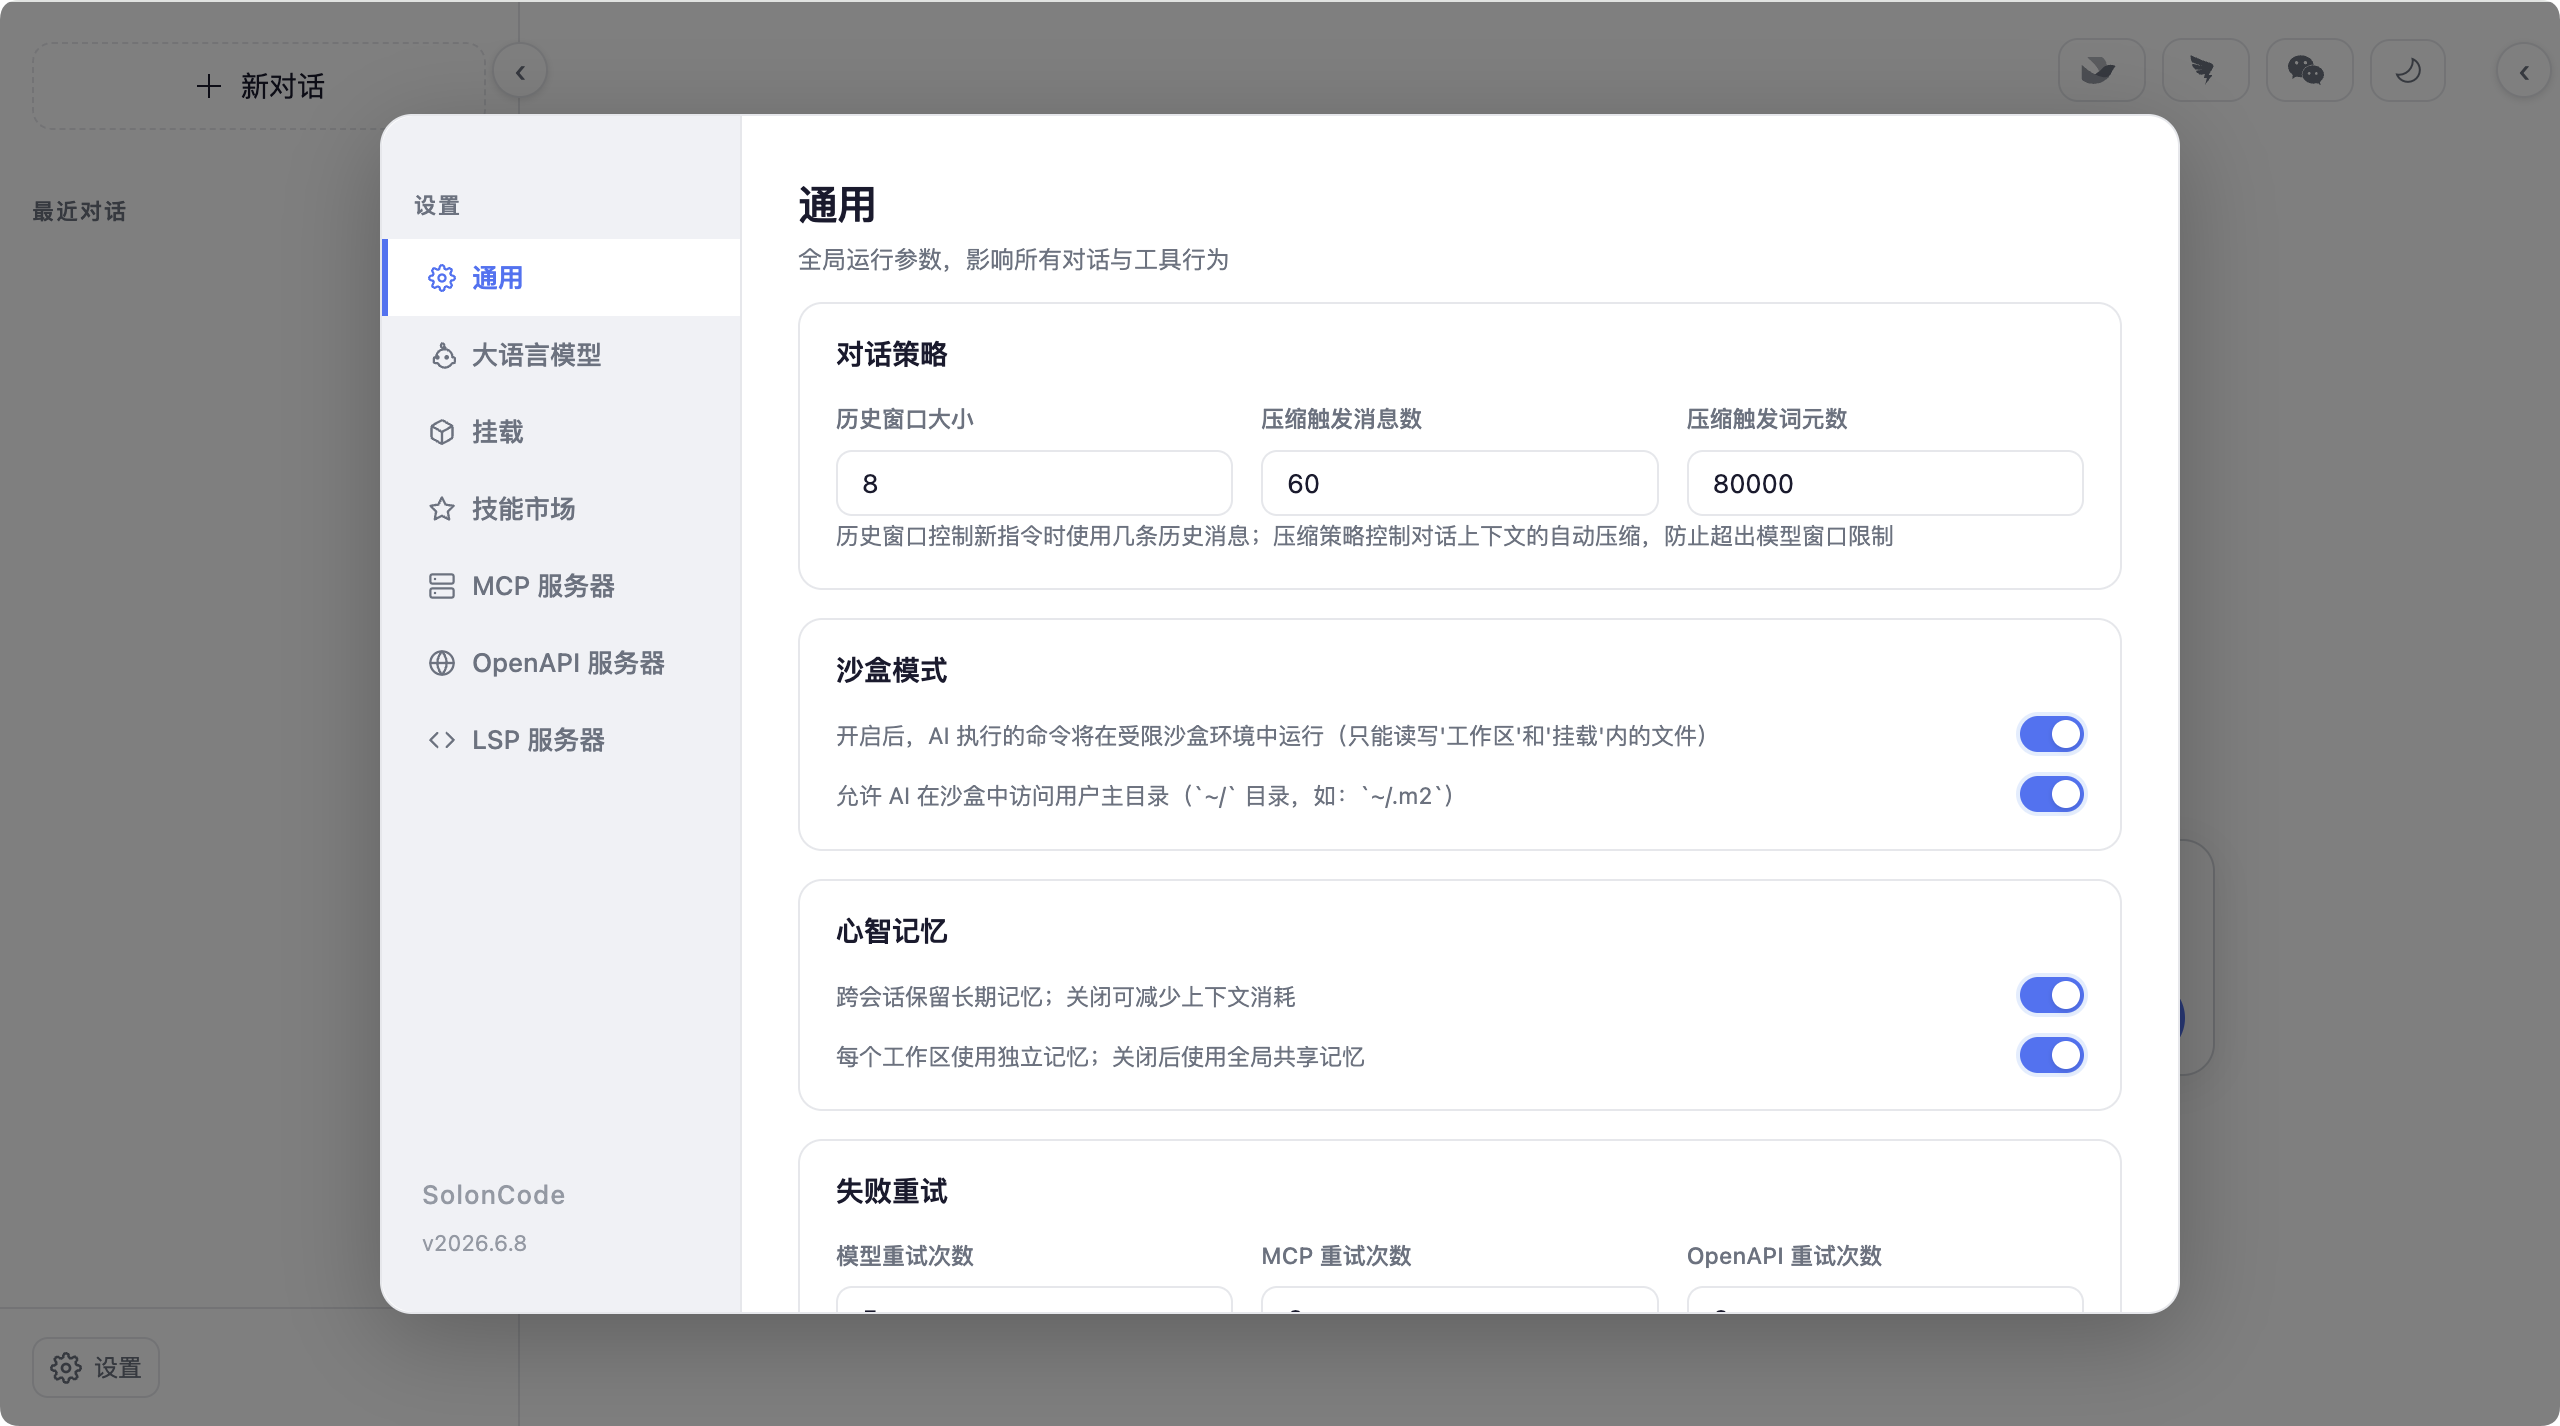Click the SolonCode label in sidebar
The width and height of the screenshot is (2560, 1426).
click(x=494, y=1195)
